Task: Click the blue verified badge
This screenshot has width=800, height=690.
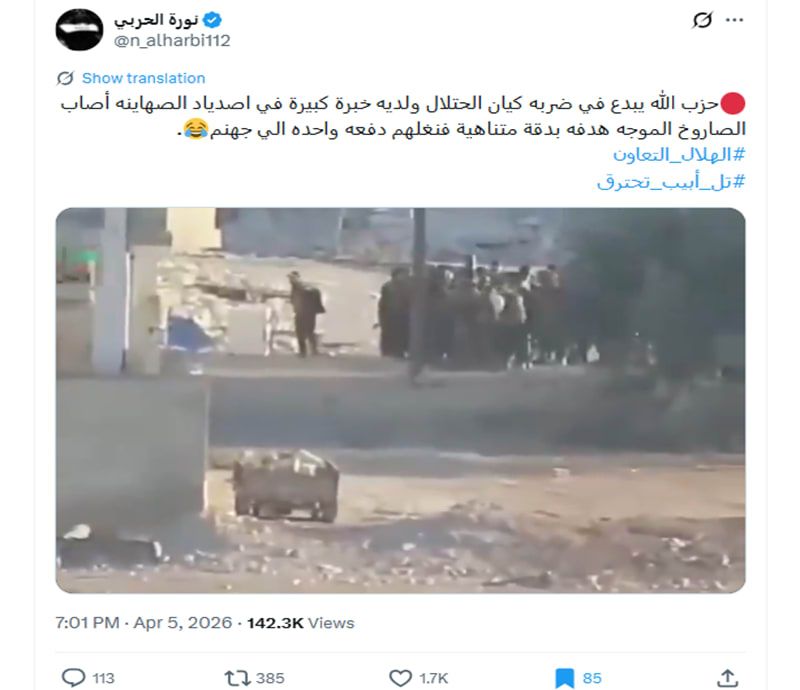Action: point(212,20)
